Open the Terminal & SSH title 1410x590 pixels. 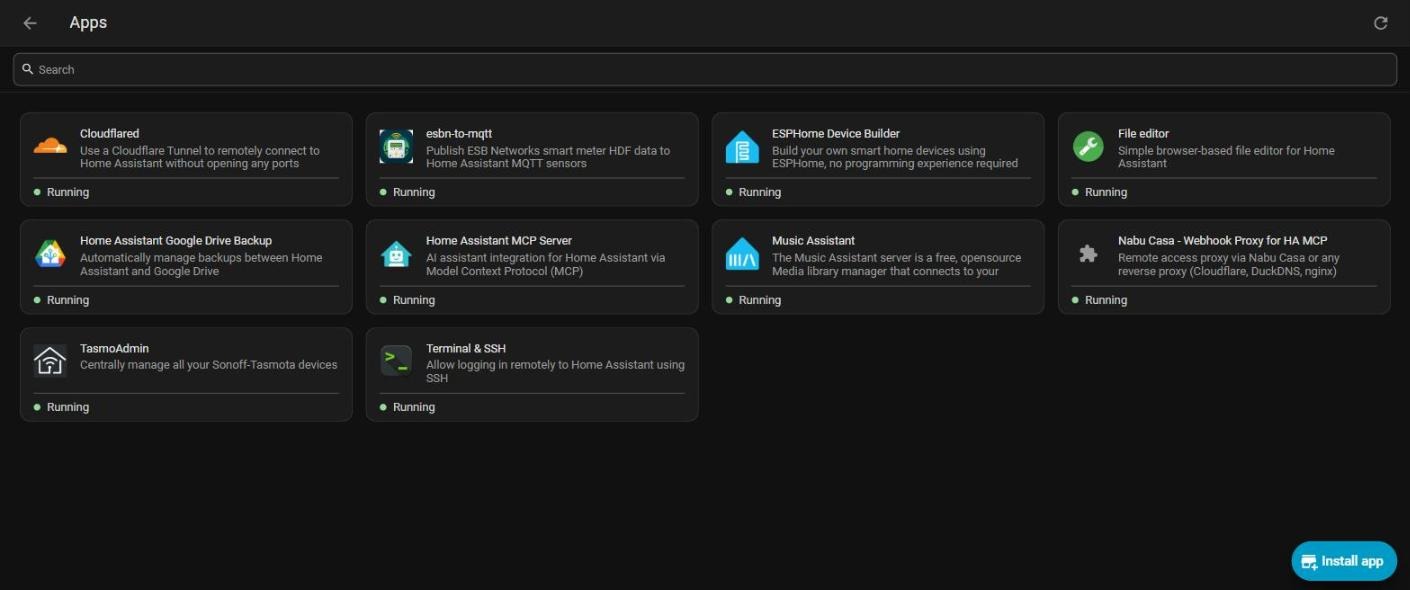466,348
